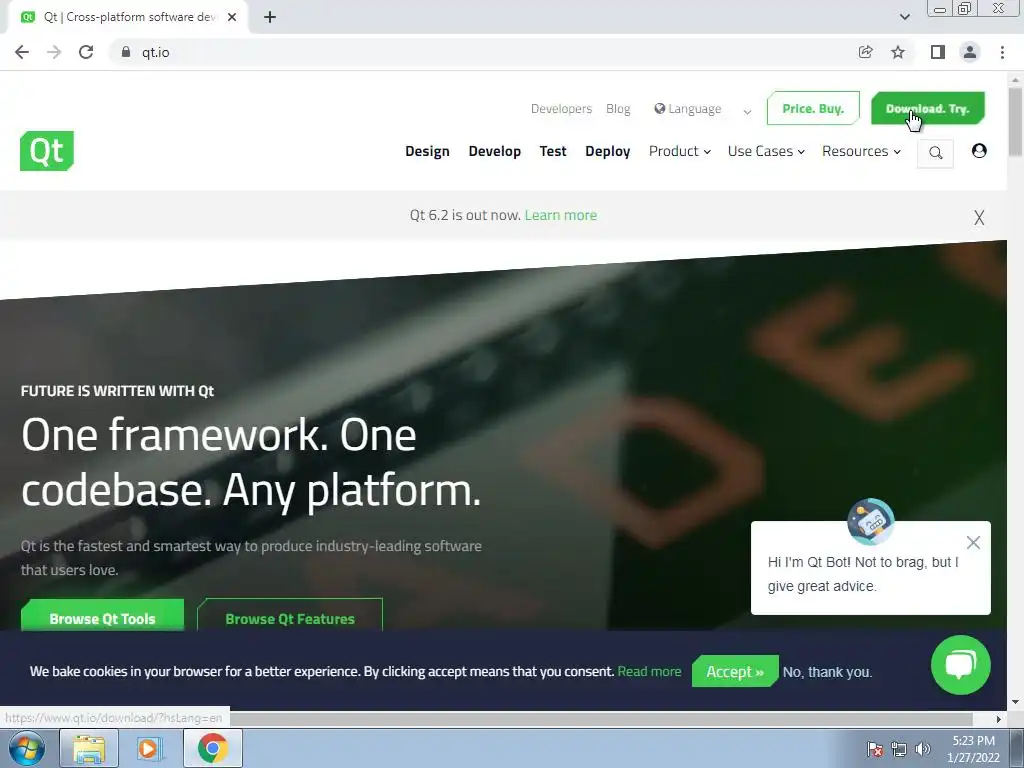1024x768 pixels.
Task: Click the Download. Try. button
Action: [x=927, y=108]
